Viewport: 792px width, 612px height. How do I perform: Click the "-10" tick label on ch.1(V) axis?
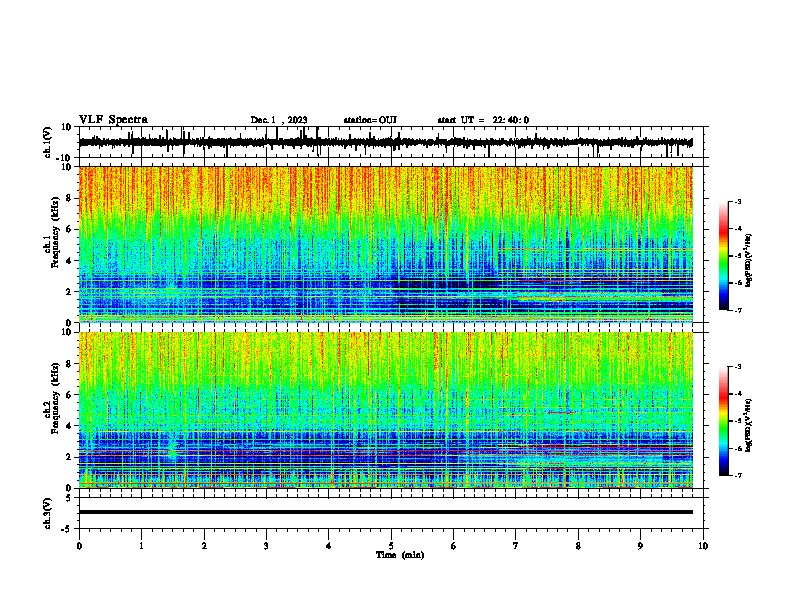65,158
